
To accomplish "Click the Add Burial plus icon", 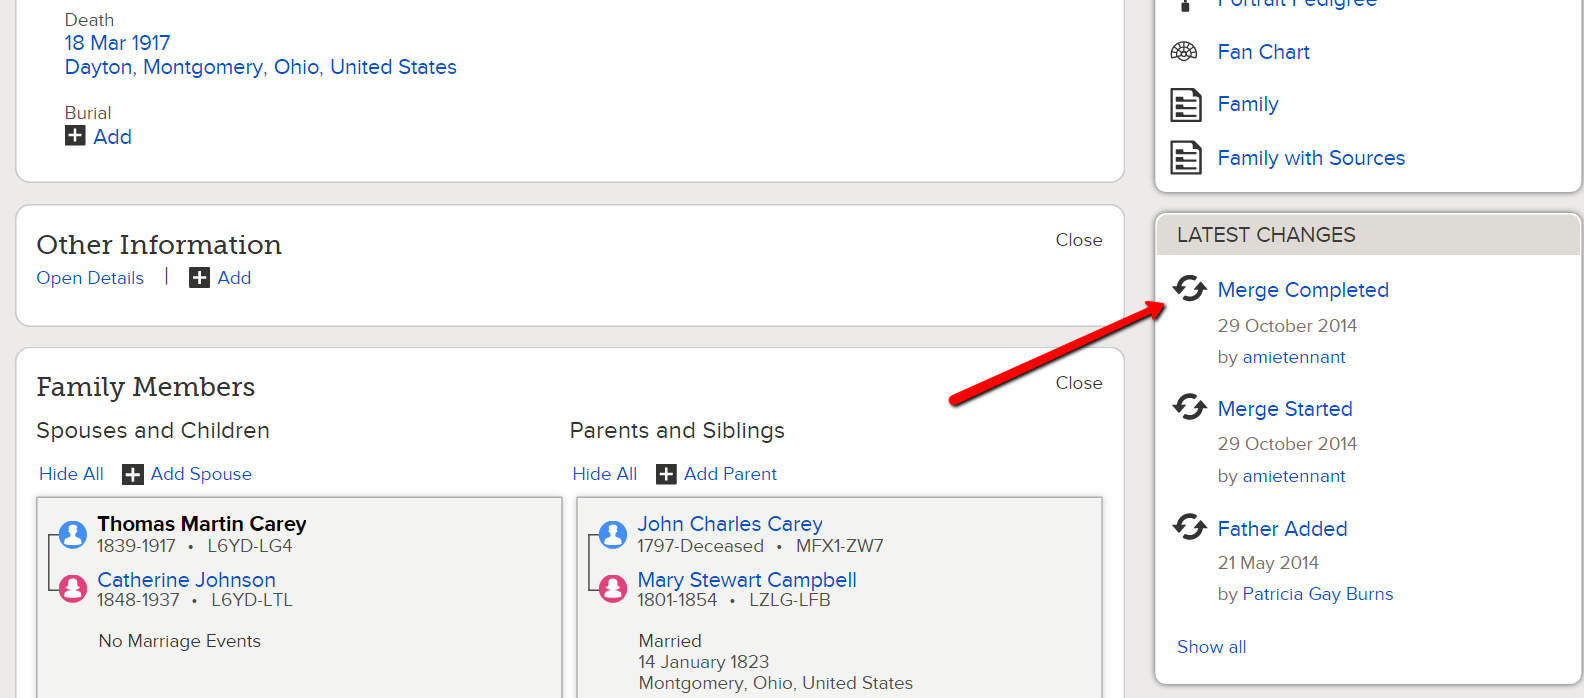I will [x=75, y=136].
